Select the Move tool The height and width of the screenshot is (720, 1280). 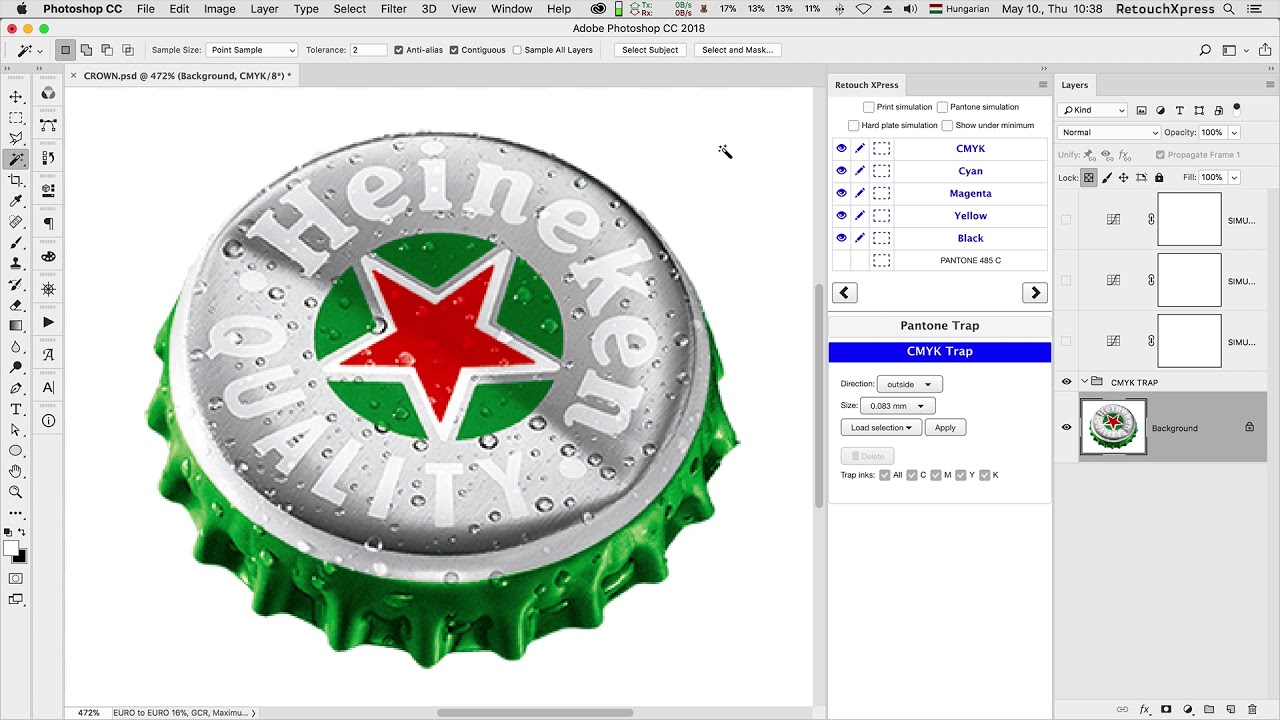[16, 96]
